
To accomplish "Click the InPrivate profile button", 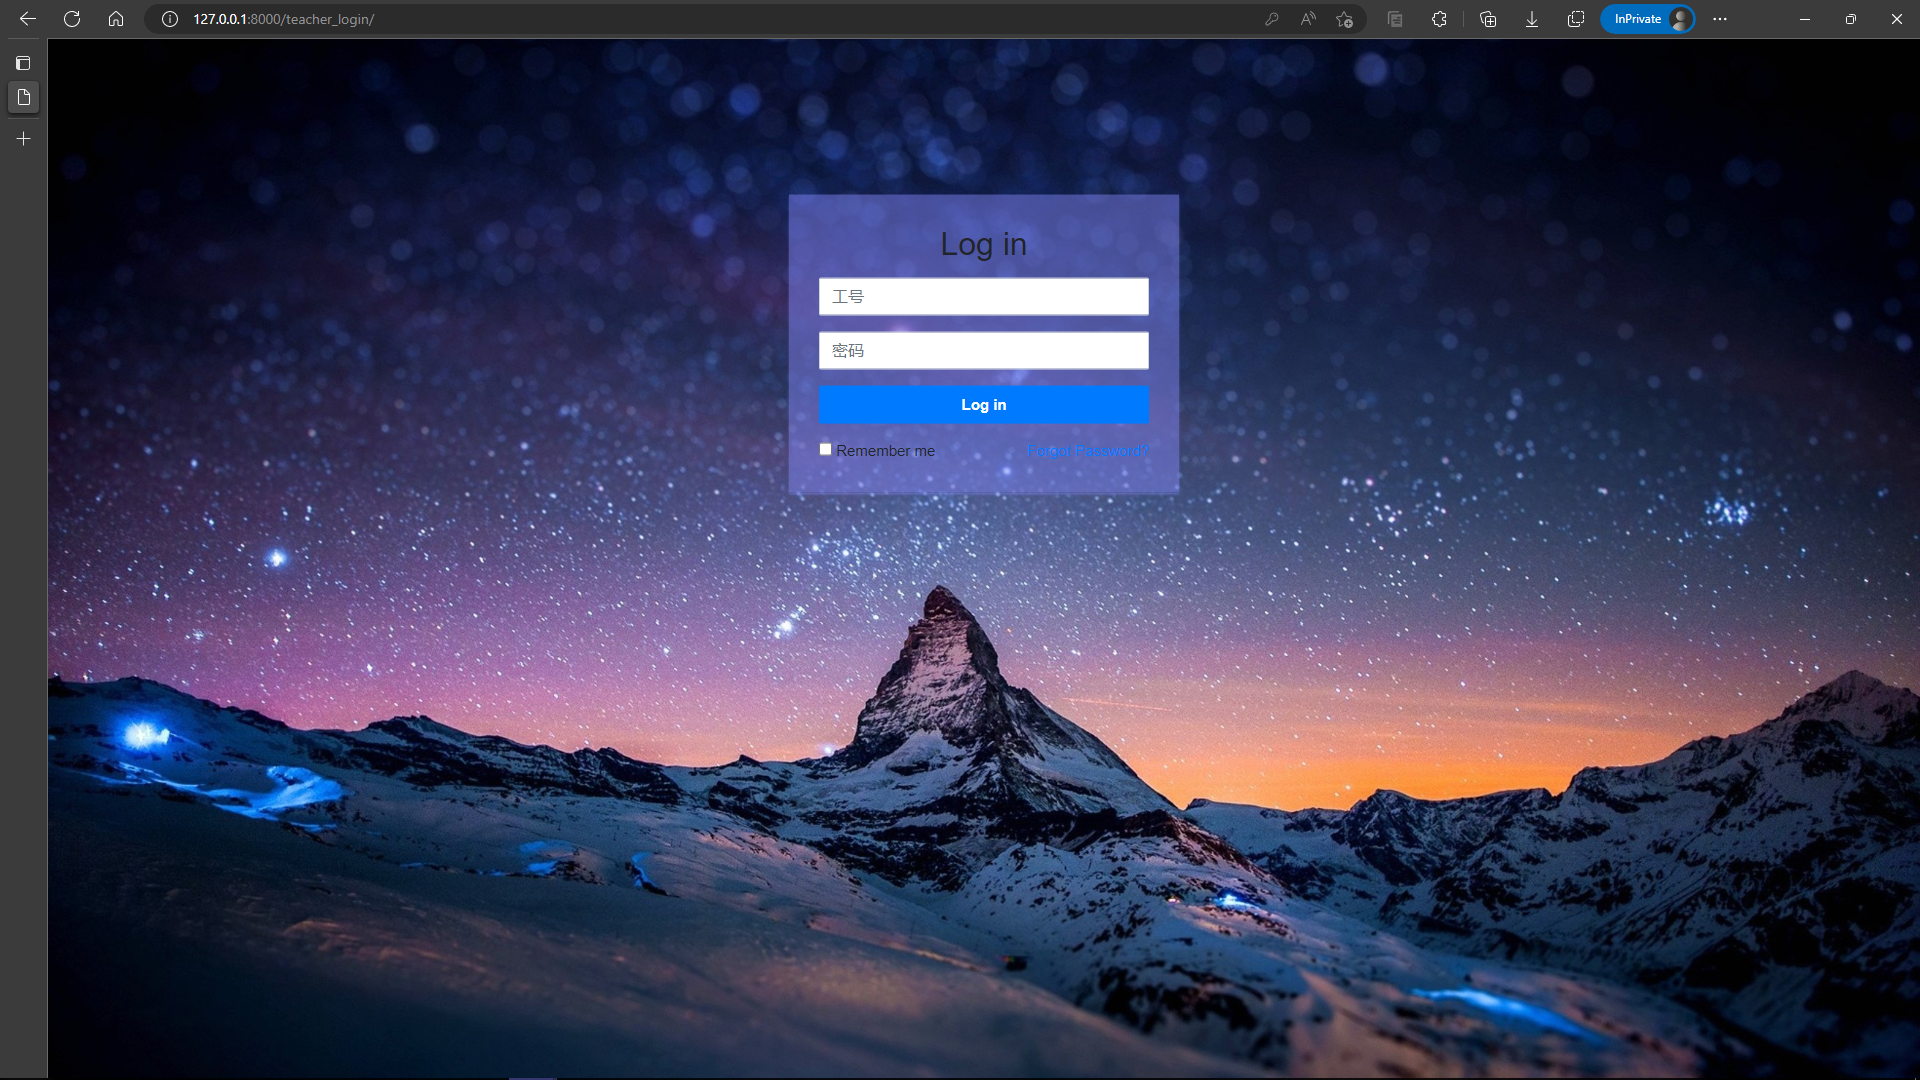I will [x=1647, y=19].
